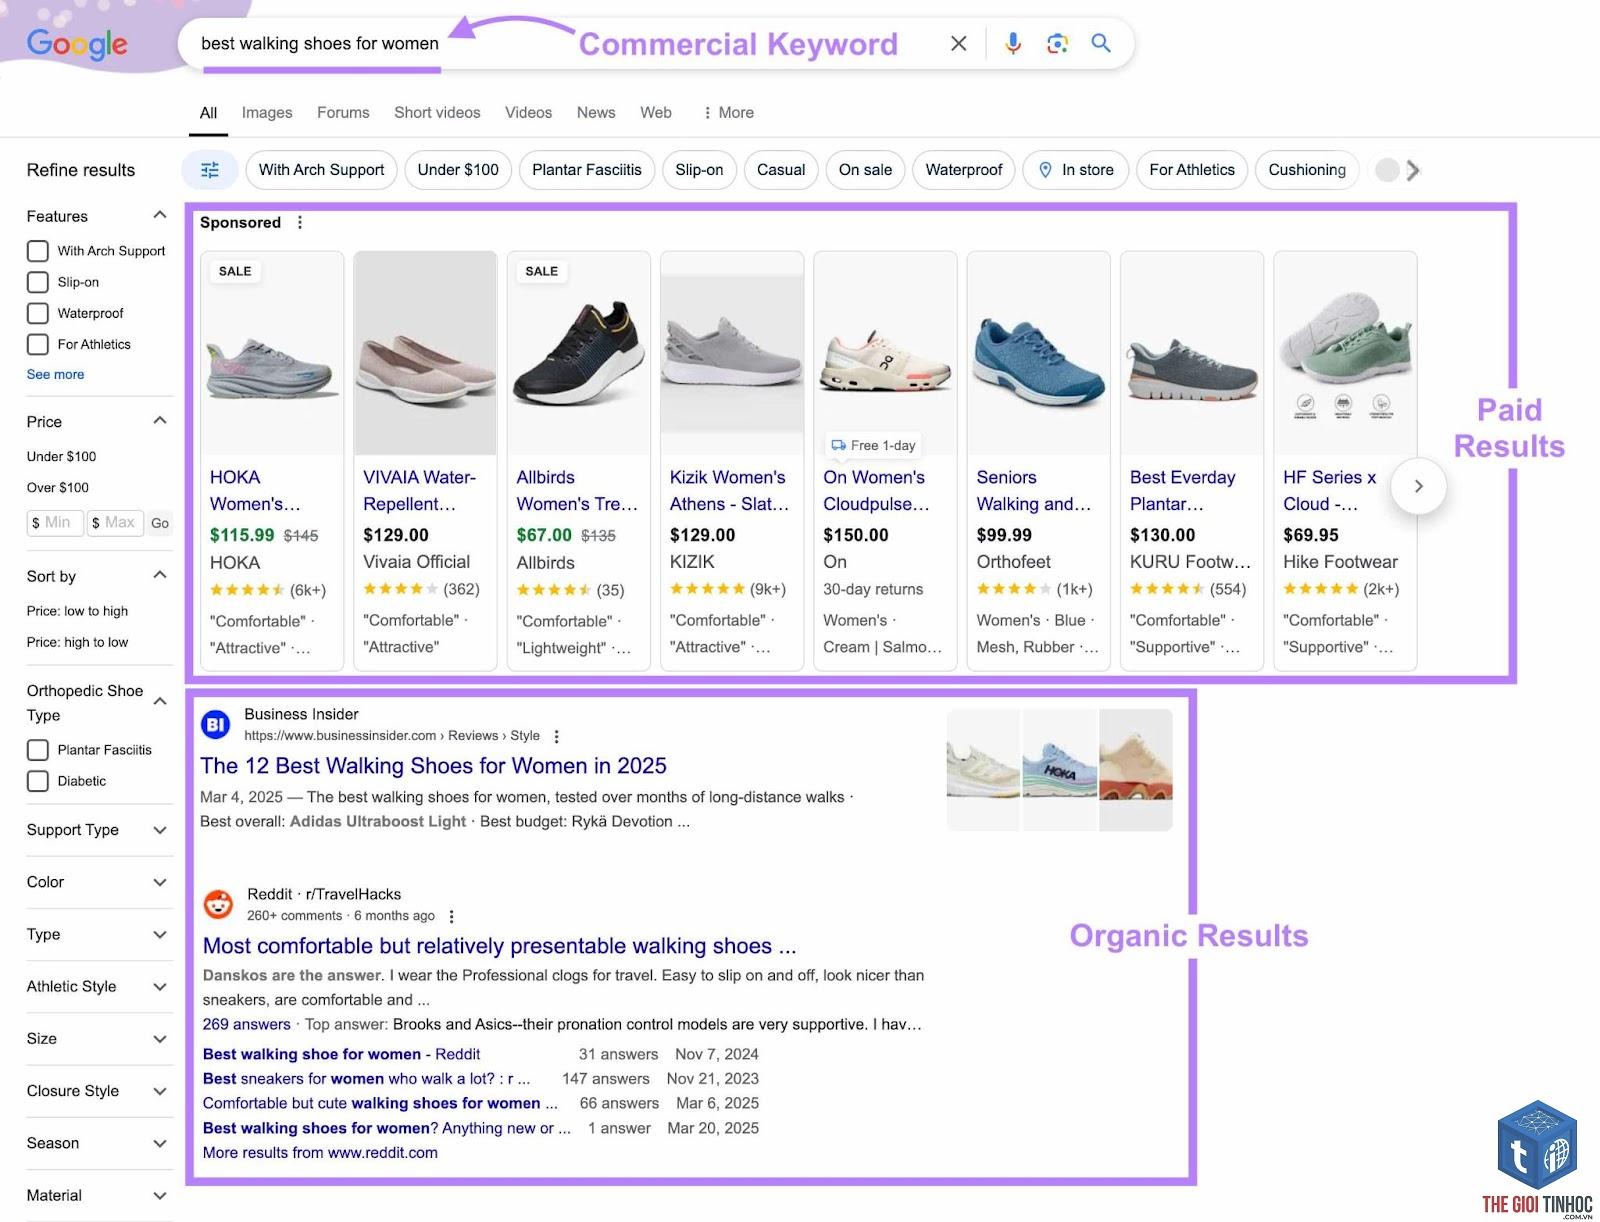The image size is (1600, 1222).
Task: Collapse the Sort by section
Action: (x=159, y=575)
